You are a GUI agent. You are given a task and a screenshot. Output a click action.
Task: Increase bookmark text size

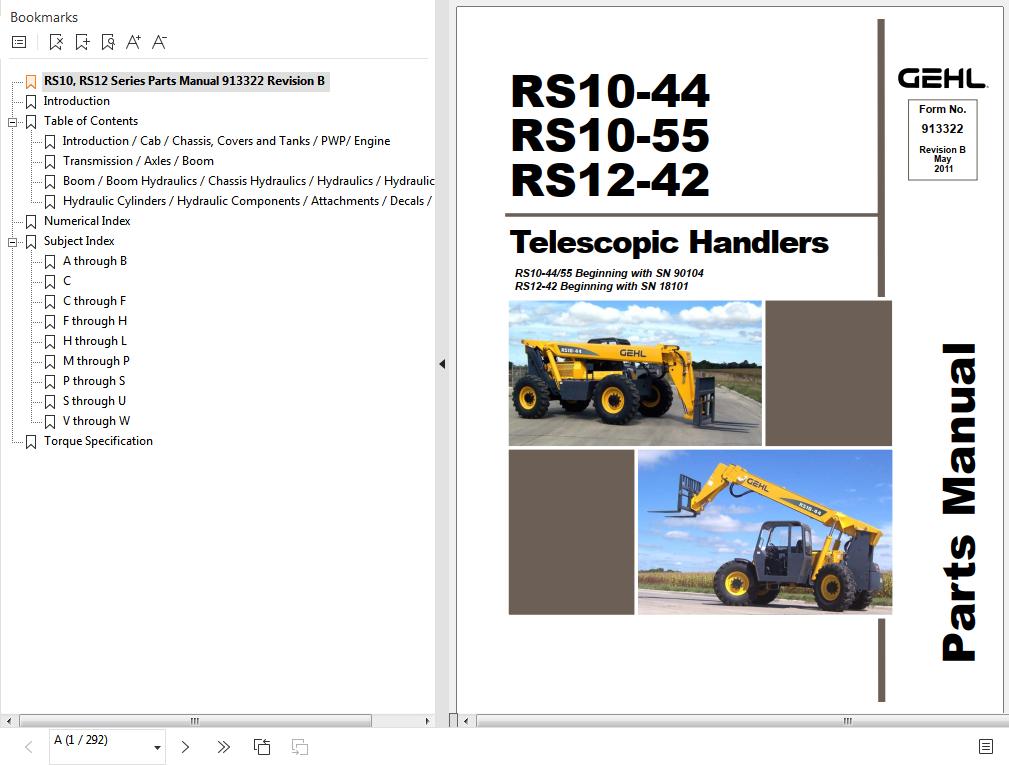[134, 42]
